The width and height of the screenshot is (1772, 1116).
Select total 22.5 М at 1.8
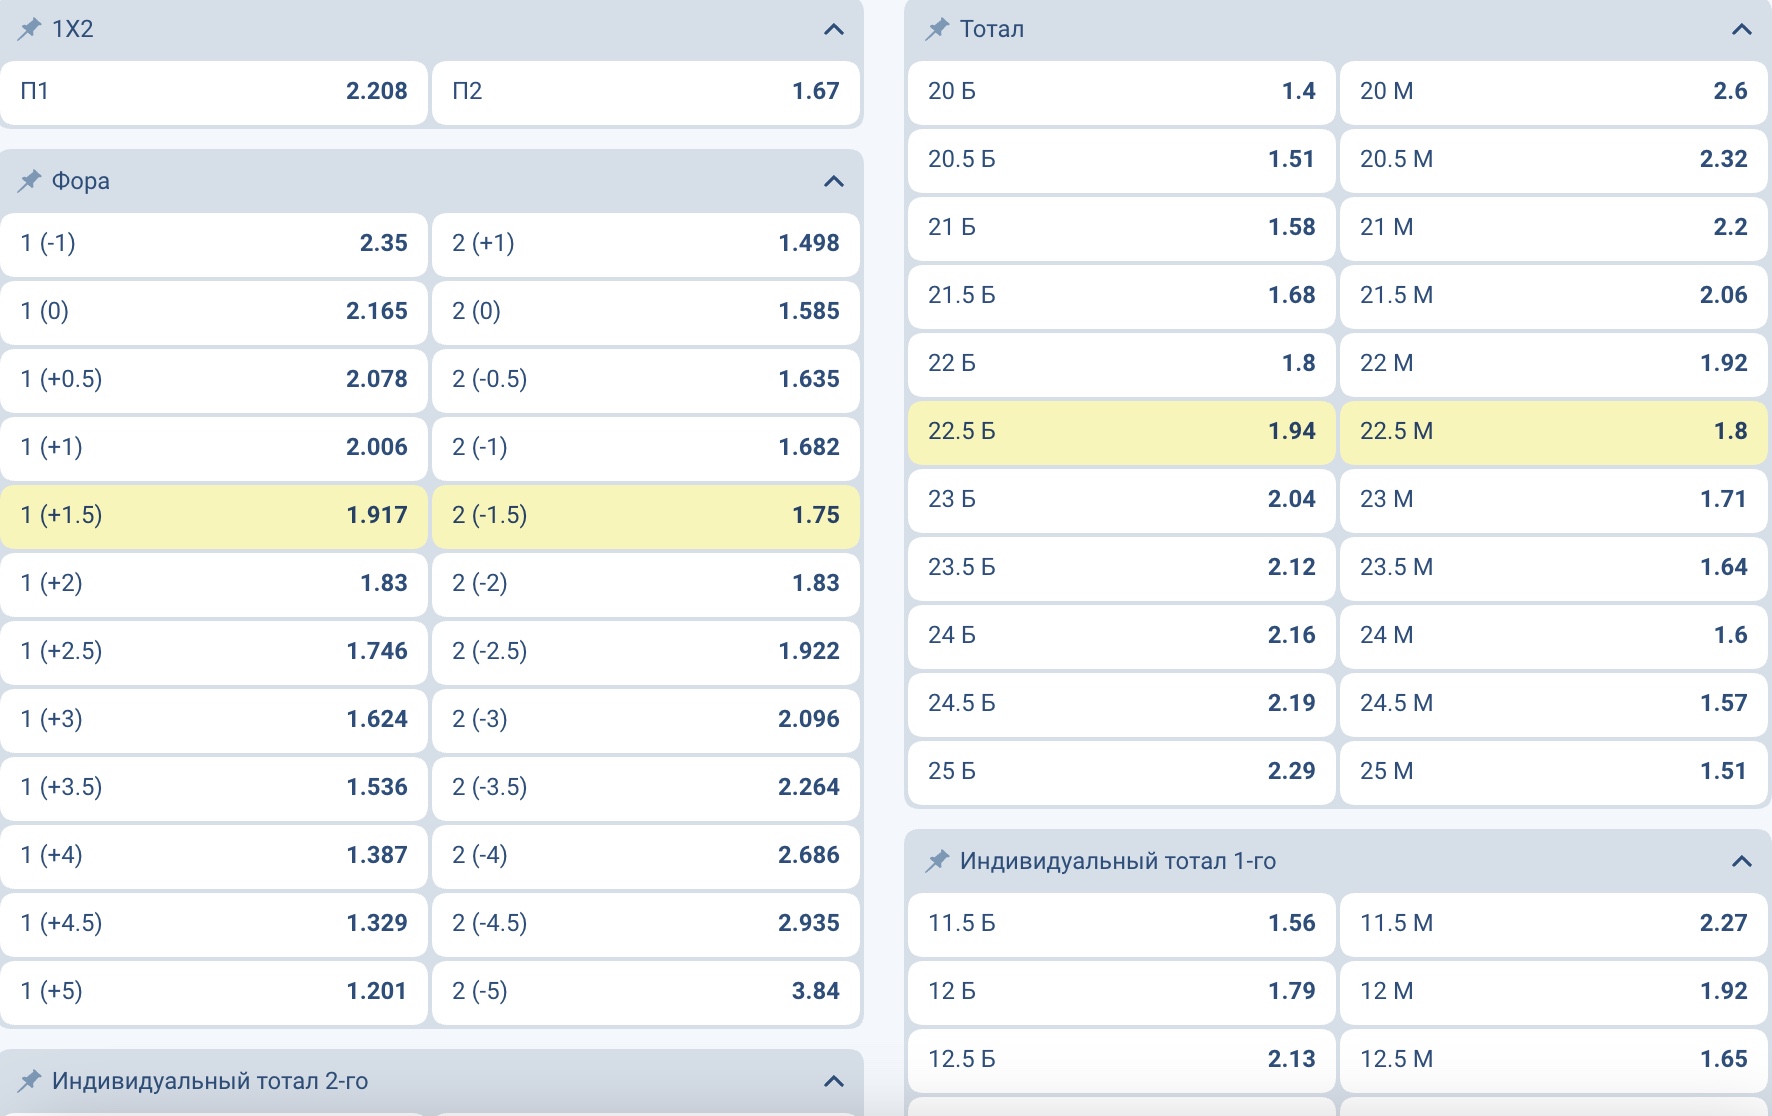(x=1553, y=432)
